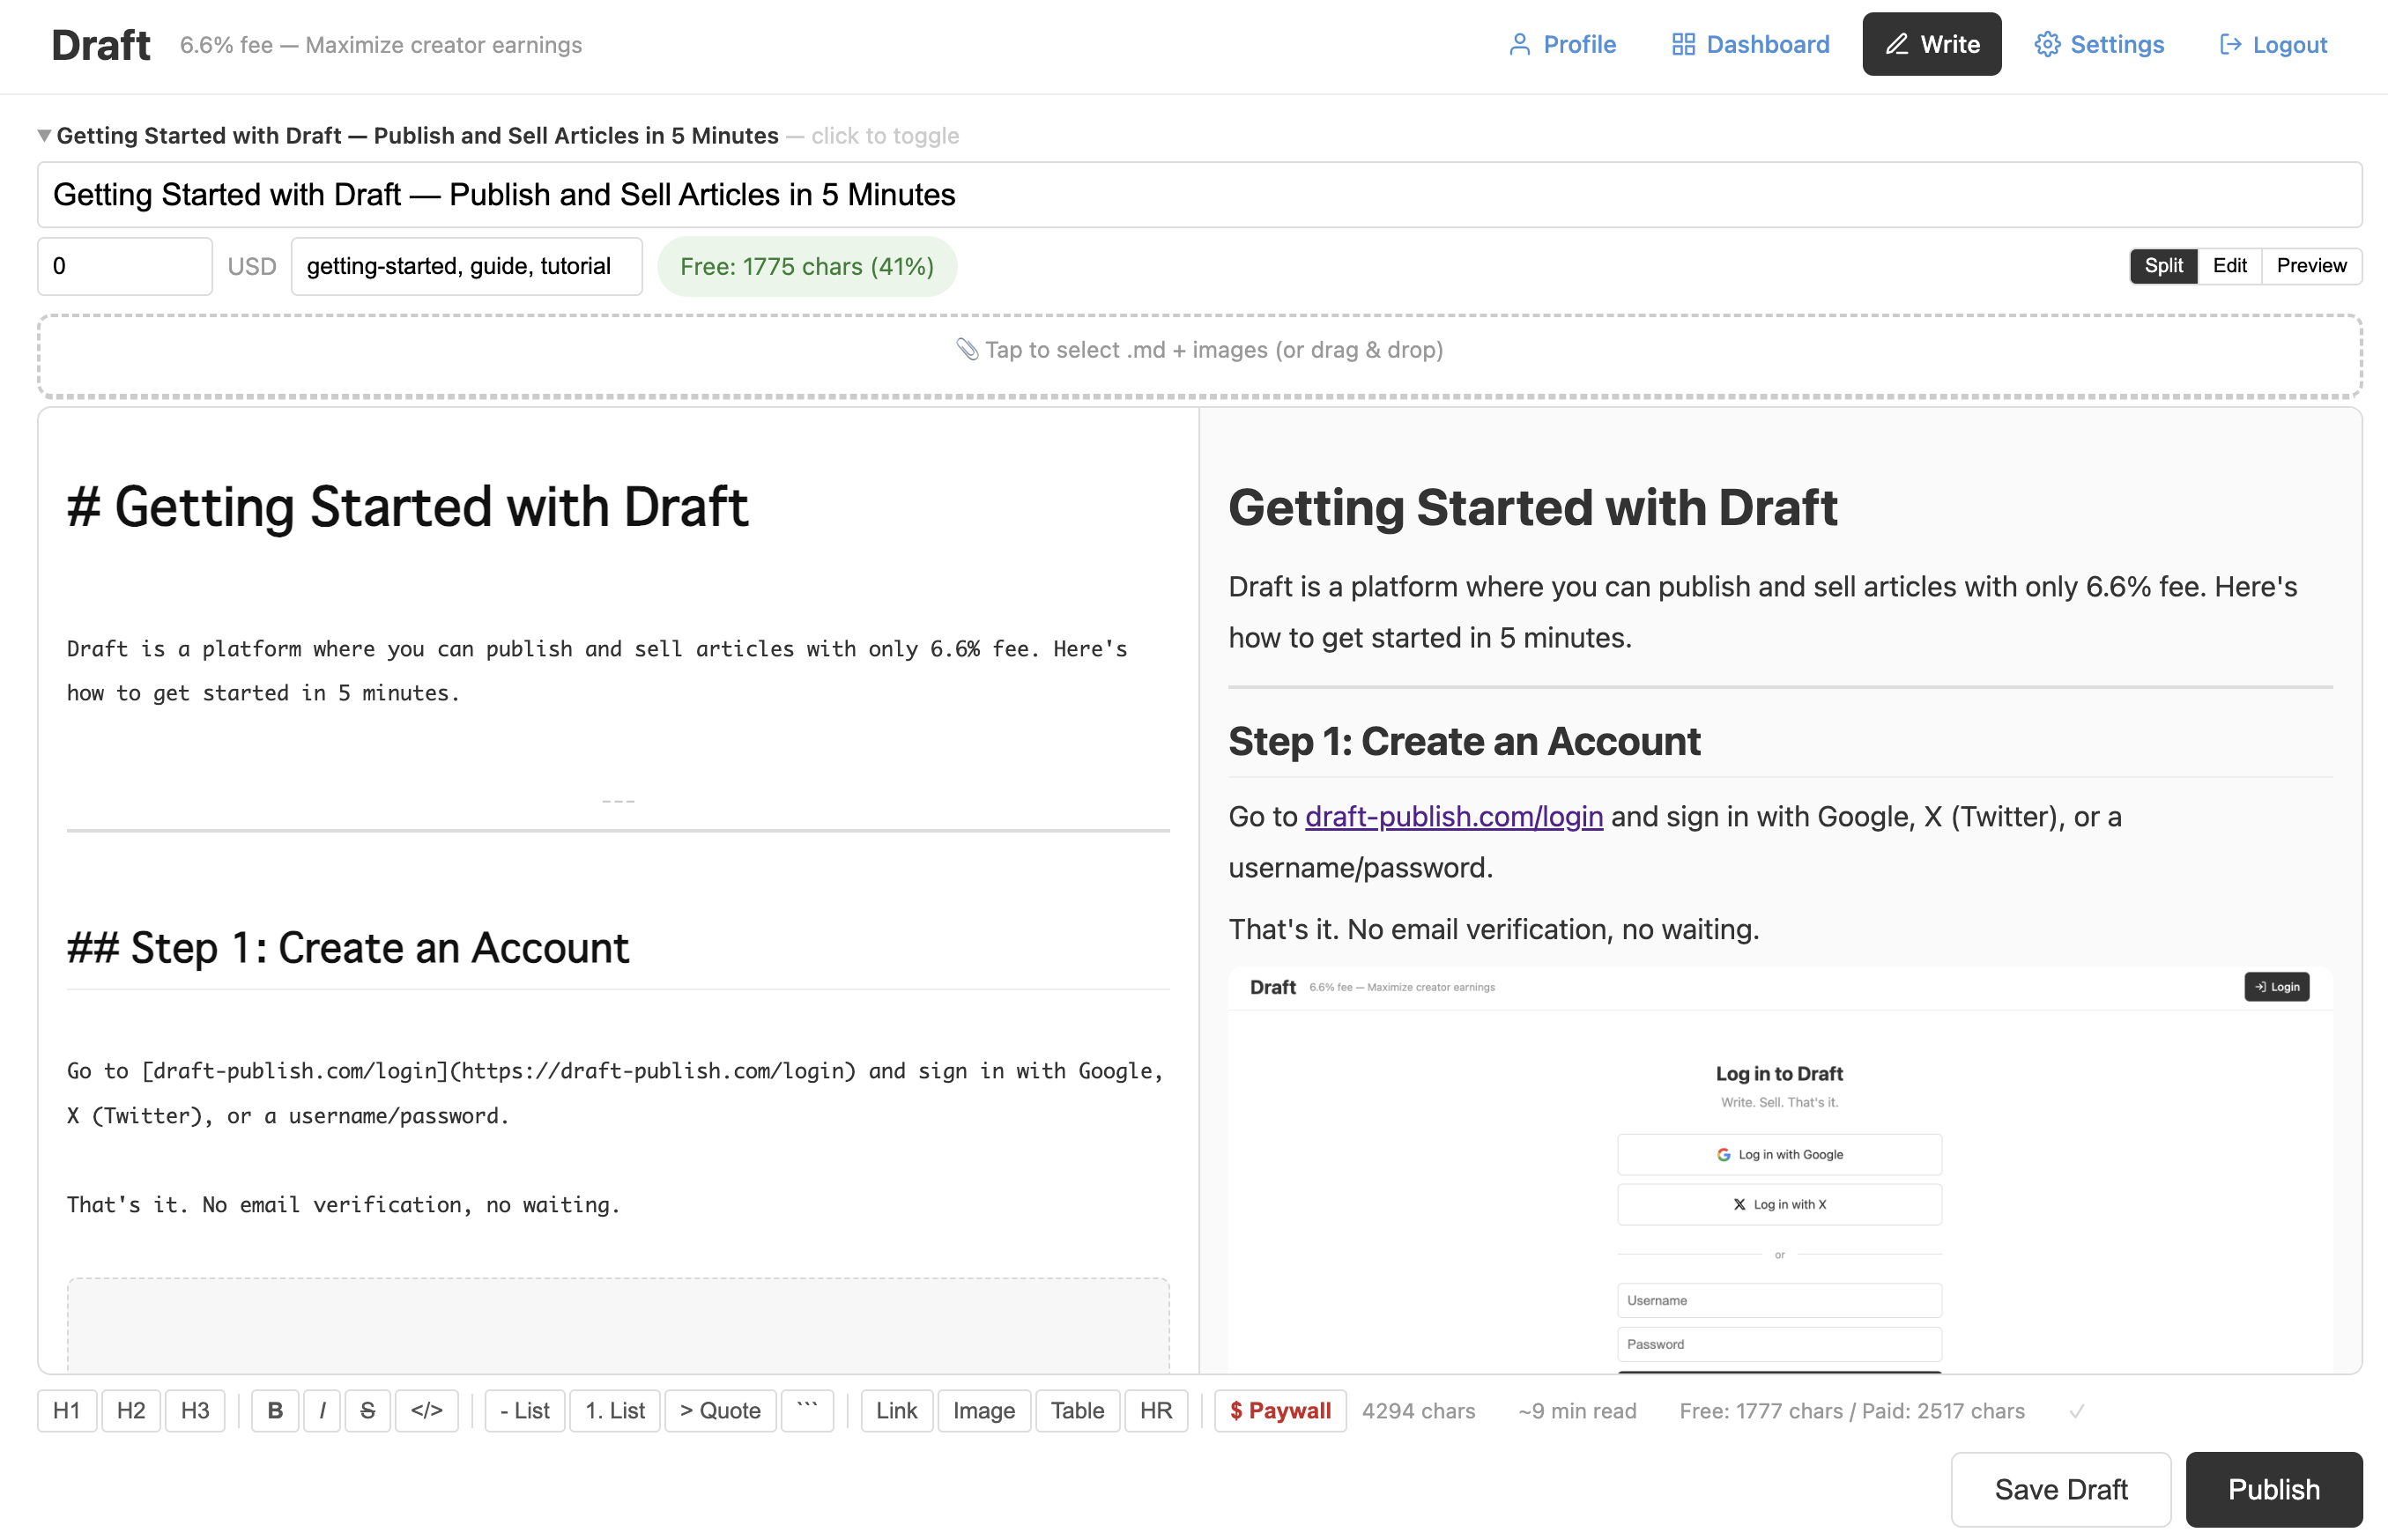Toggle italic formatting
This screenshot has width=2388, height=1540.
point(322,1410)
